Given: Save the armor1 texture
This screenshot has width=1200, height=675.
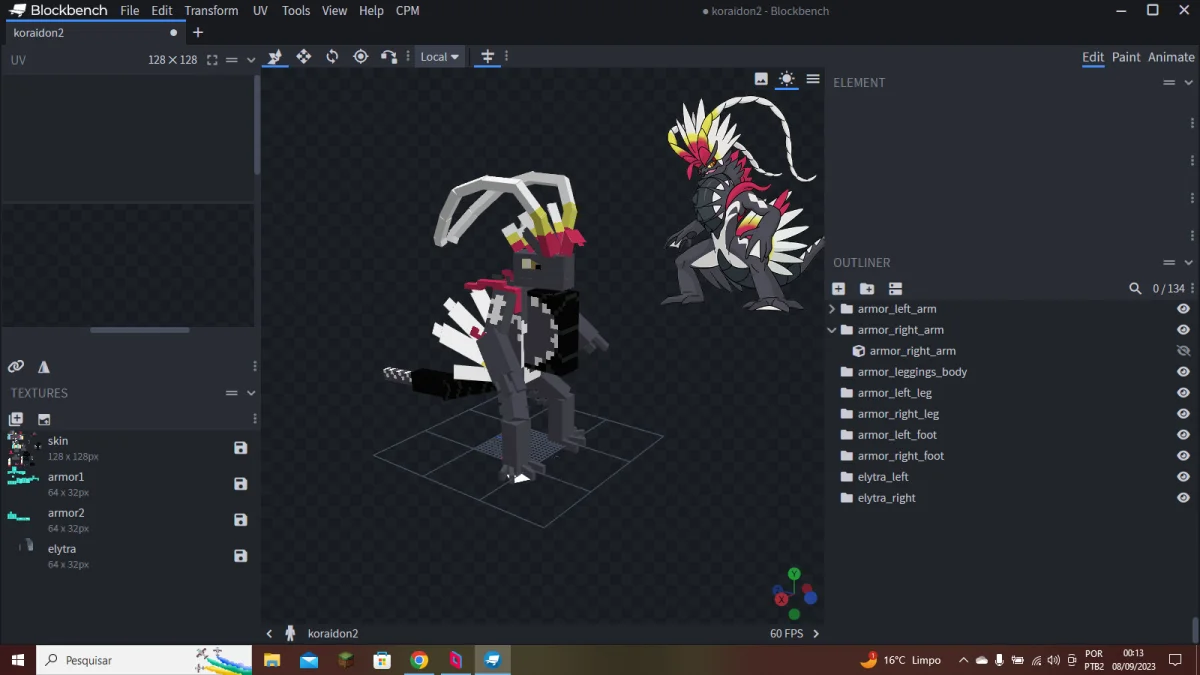Looking at the screenshot, I should [x=240, y=484].
